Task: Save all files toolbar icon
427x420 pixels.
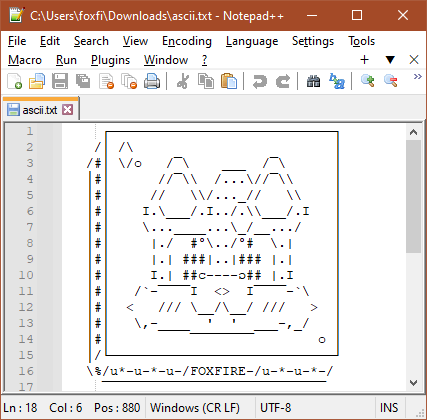Action: [x=83, y=81]
